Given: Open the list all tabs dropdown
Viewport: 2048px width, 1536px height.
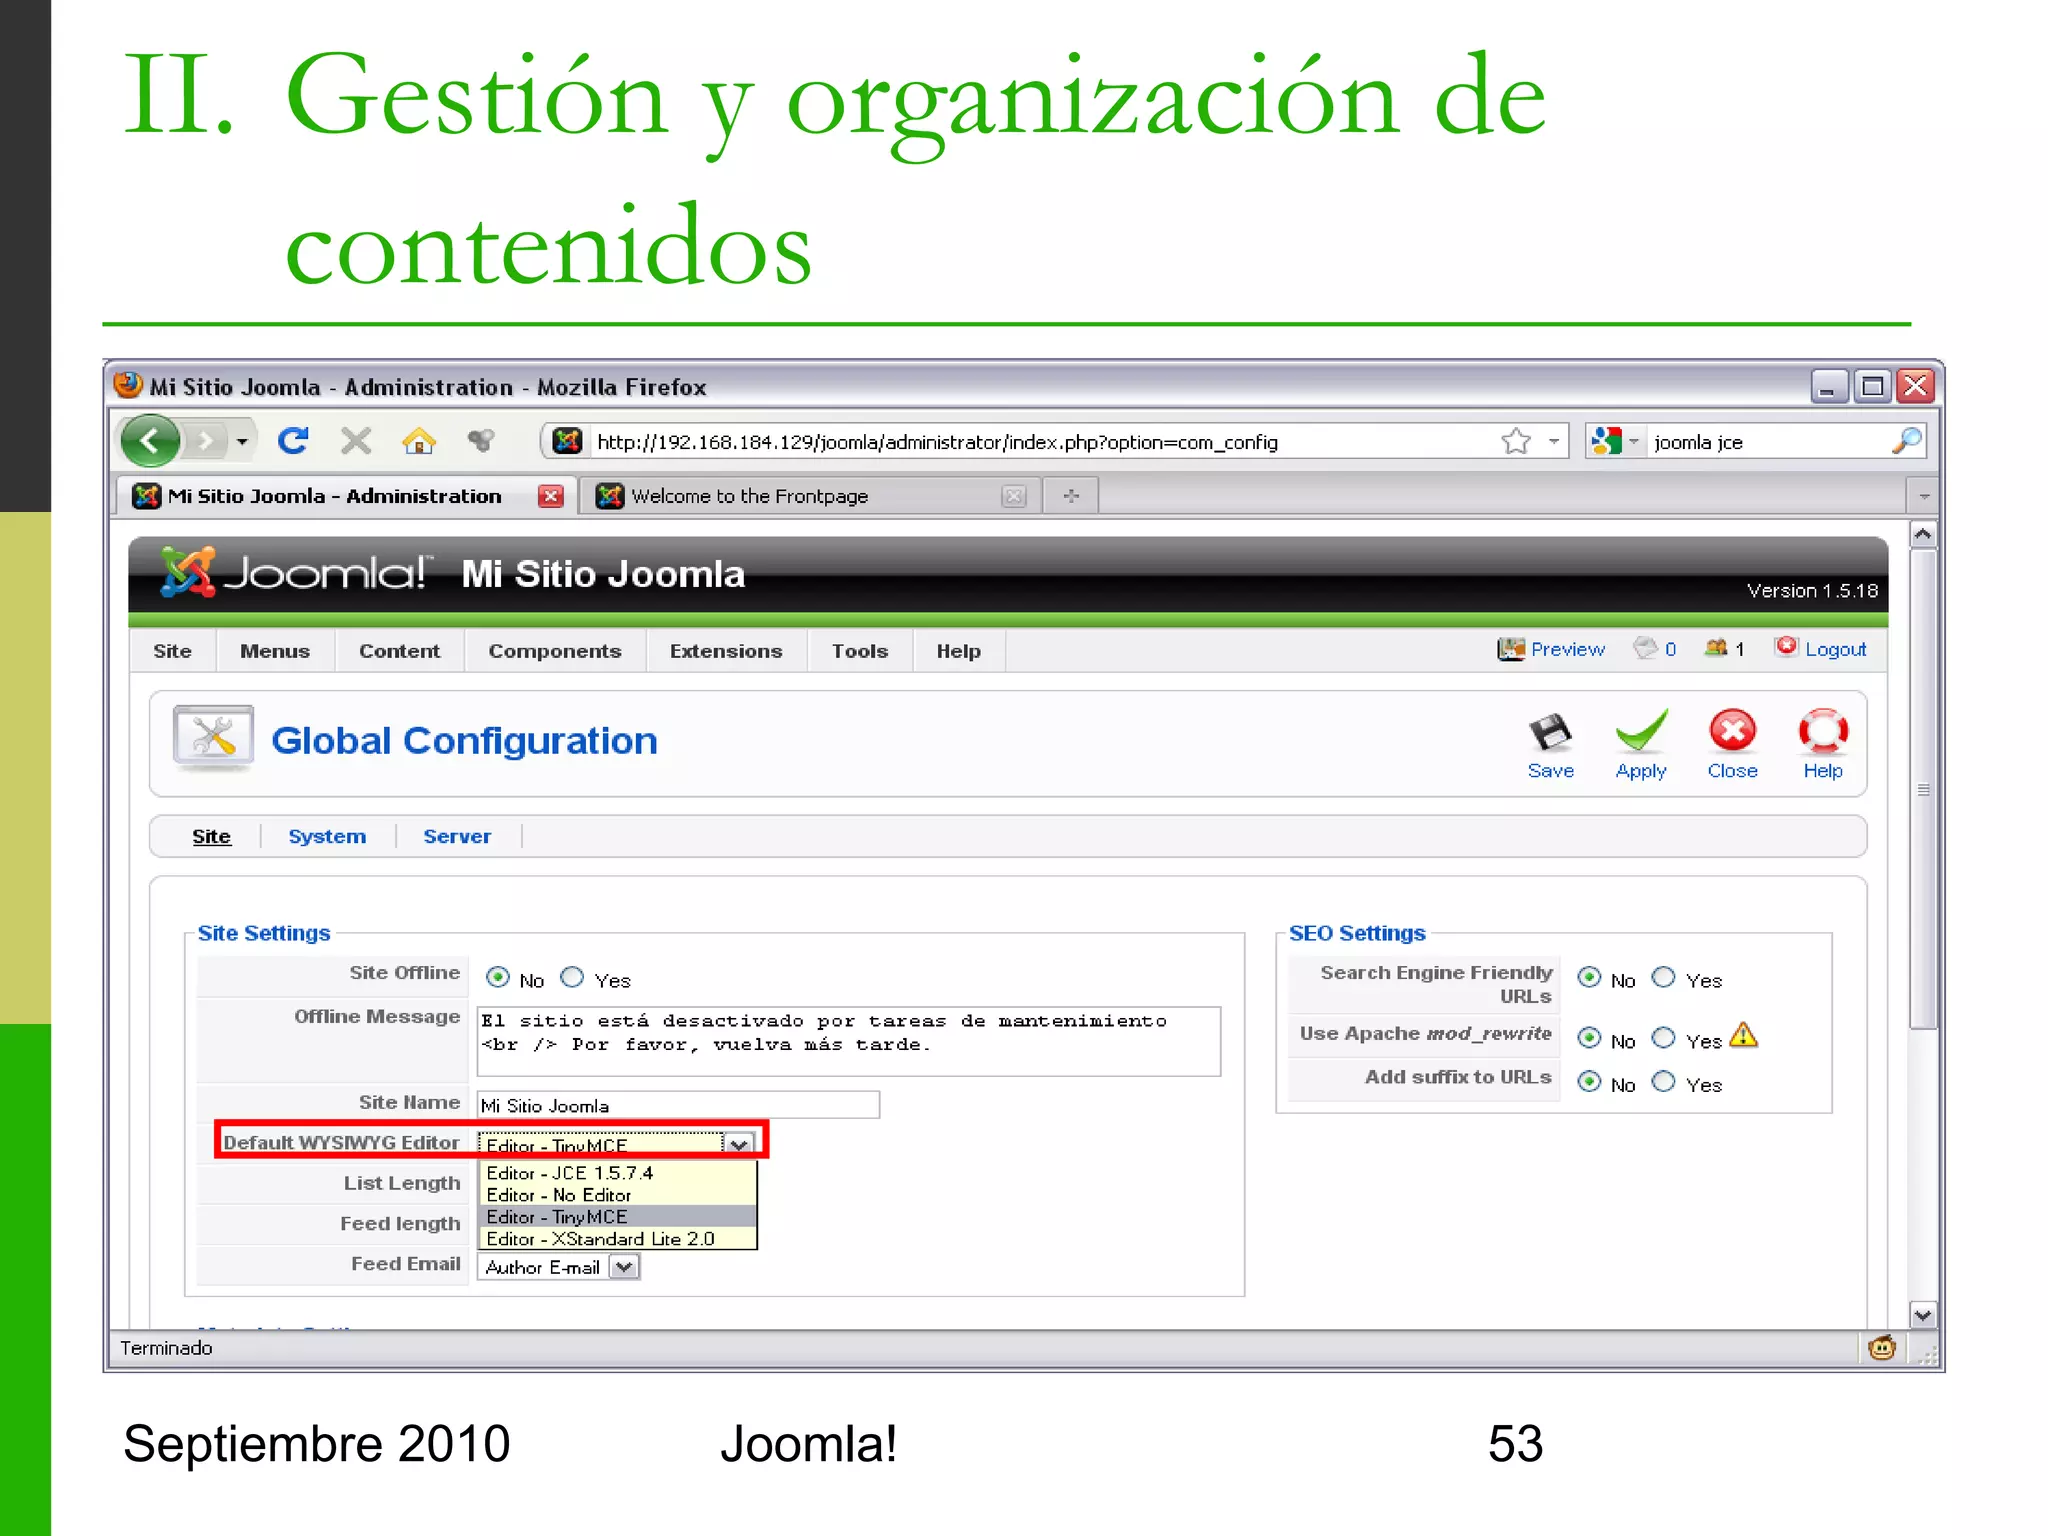Looking at the screenshot, I should 1923,496.
